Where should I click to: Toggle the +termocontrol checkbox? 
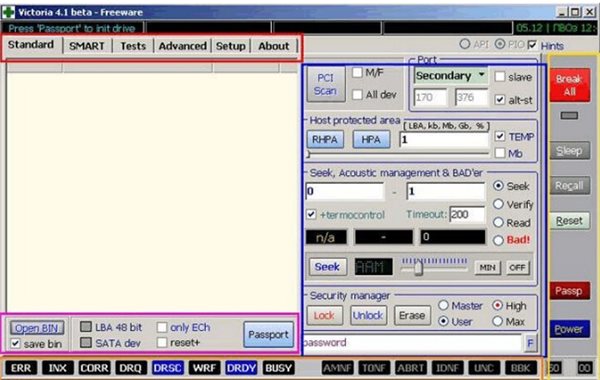coord(311,215)
